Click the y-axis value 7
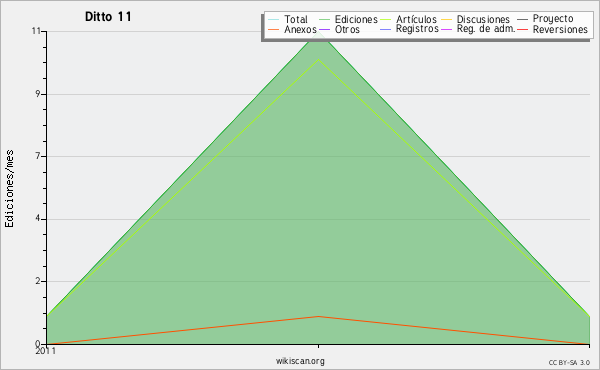Image resolution: width=600 pixels, height=370 pixels. (x=38, y=156)
